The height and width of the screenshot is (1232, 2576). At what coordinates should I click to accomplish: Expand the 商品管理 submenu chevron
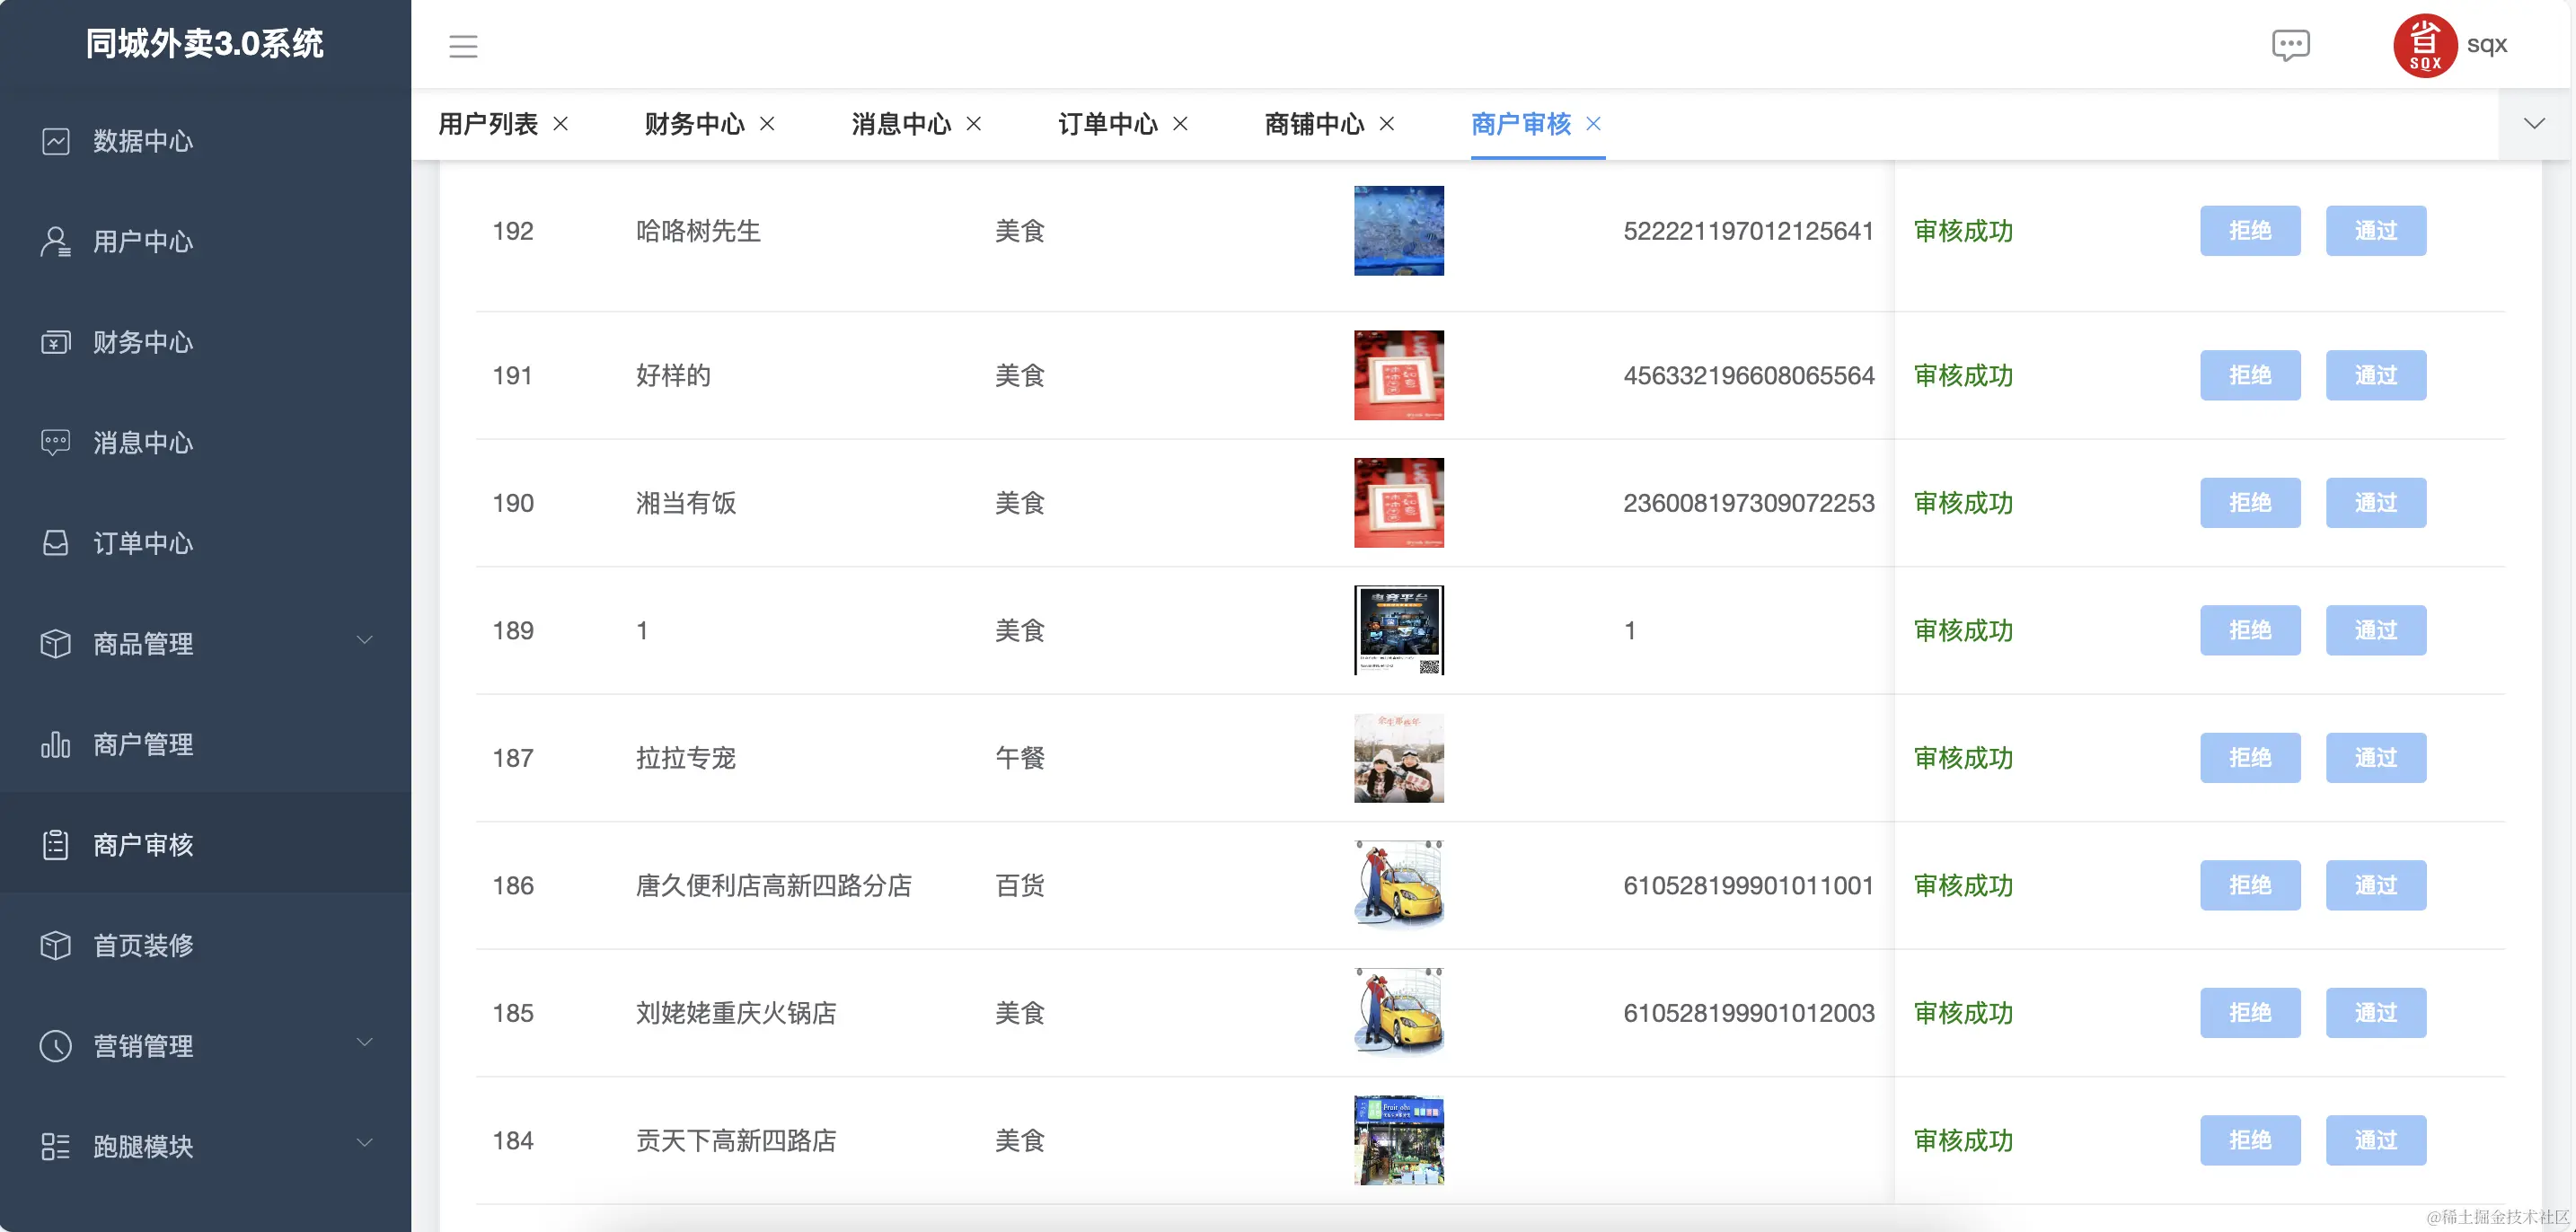click(x=365, y=640)
